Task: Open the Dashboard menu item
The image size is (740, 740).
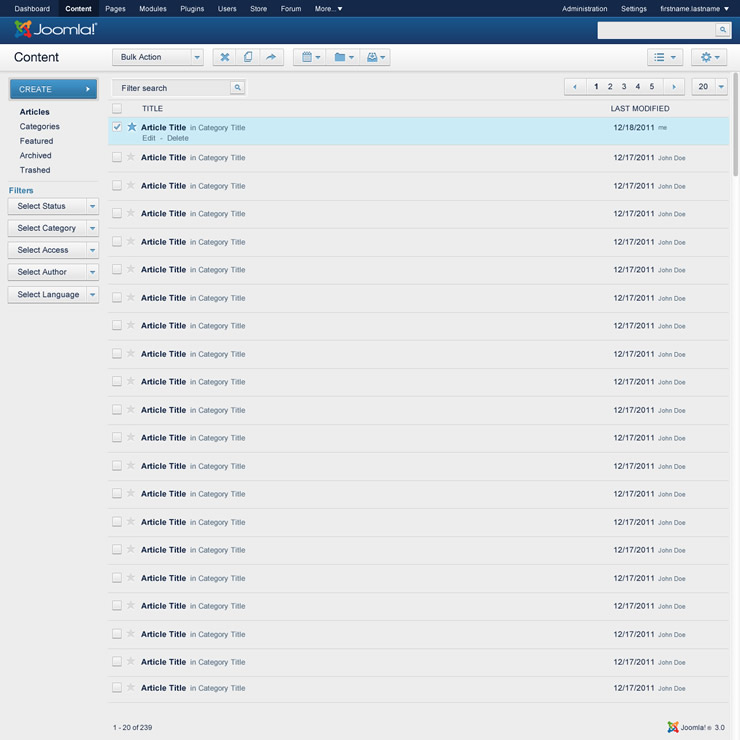Action: click(32, 8)
